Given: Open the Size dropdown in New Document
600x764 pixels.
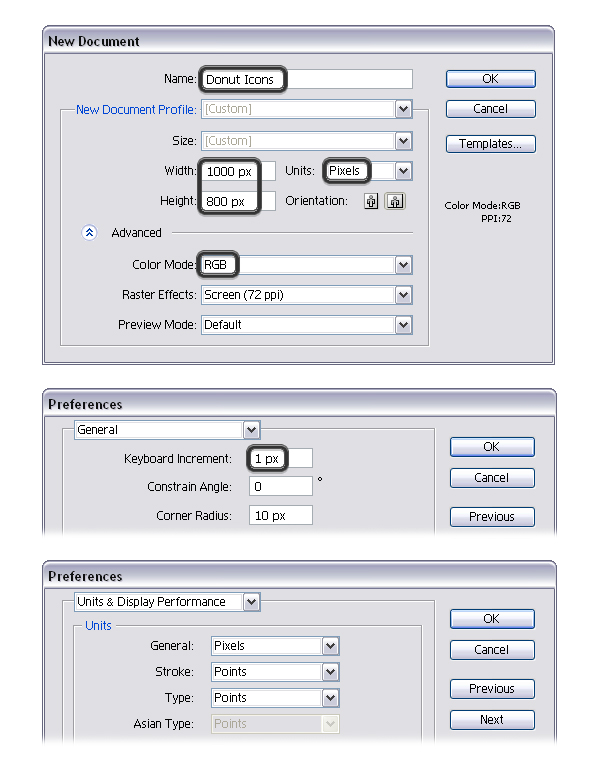Looking at the screenshot, I should pos(307,141).
